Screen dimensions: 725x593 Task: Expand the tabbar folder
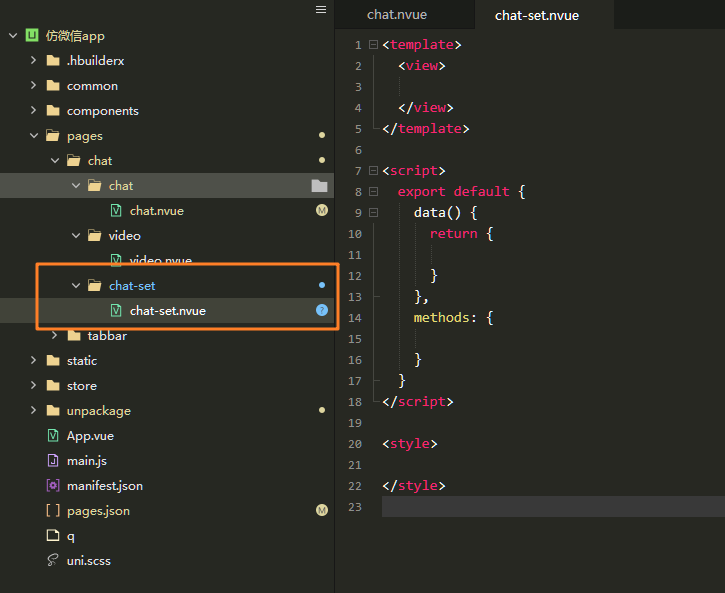coord(55,335)
